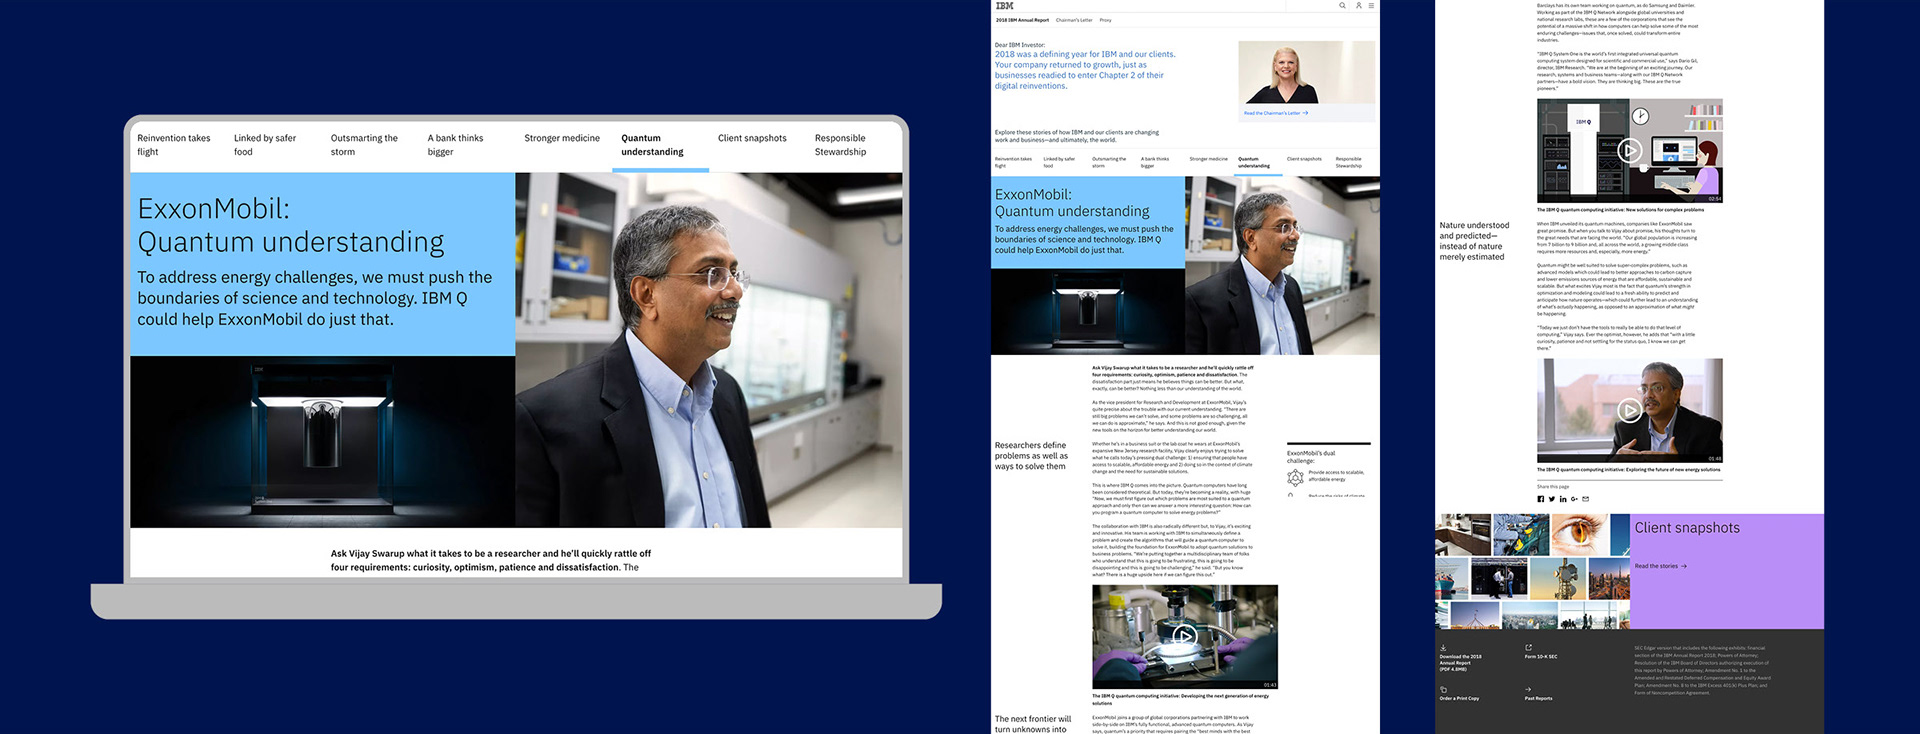The height and width of the screenshot is (734, 1920).
Task: Click the external link icon above Form 10-K
Action: (x=1528, y=648)
